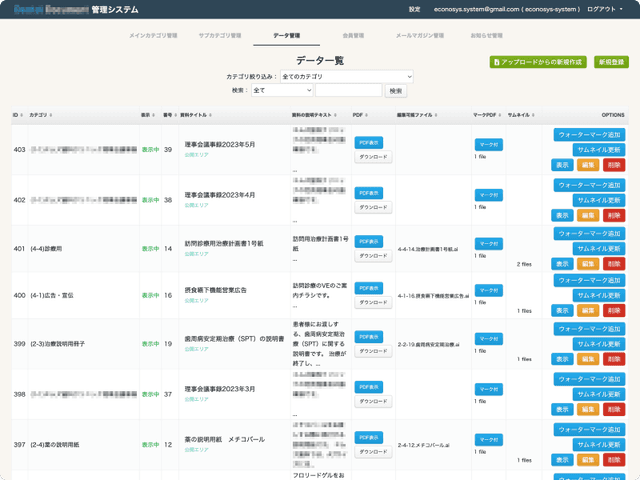This screenshot has width=640, height=480.
Task: Click アップロードからの新規作成 button
Action: pyautogui.click(x=538, y=62)
